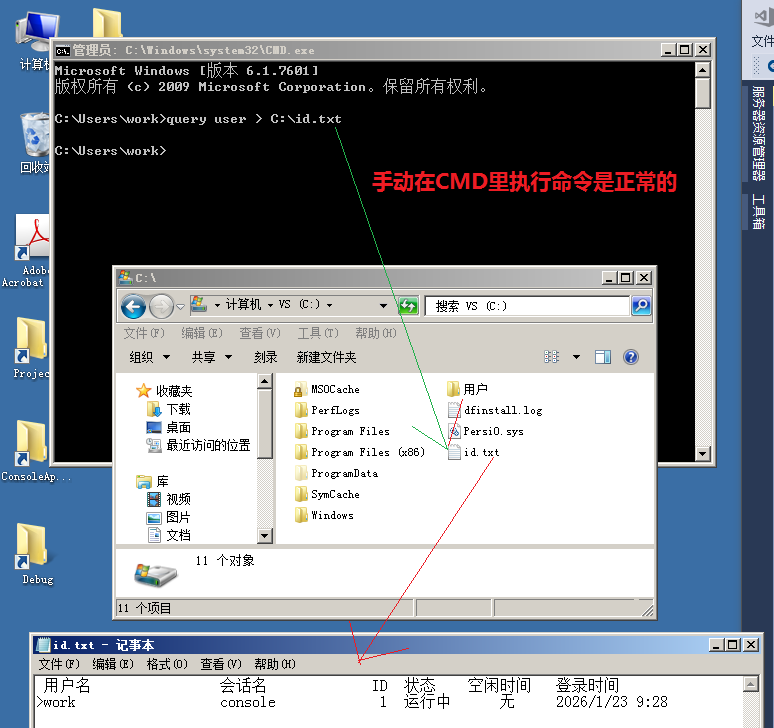This screenshot has width=774, height=728.
Task: Open Explorer 查看(V) menu
Action: pos(260,333)
